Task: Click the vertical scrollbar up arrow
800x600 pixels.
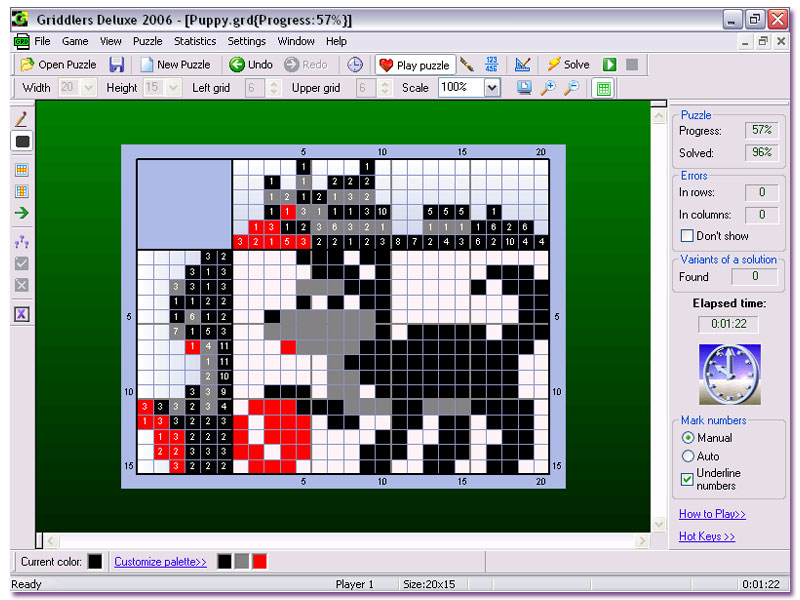Action: pos(659,116)
